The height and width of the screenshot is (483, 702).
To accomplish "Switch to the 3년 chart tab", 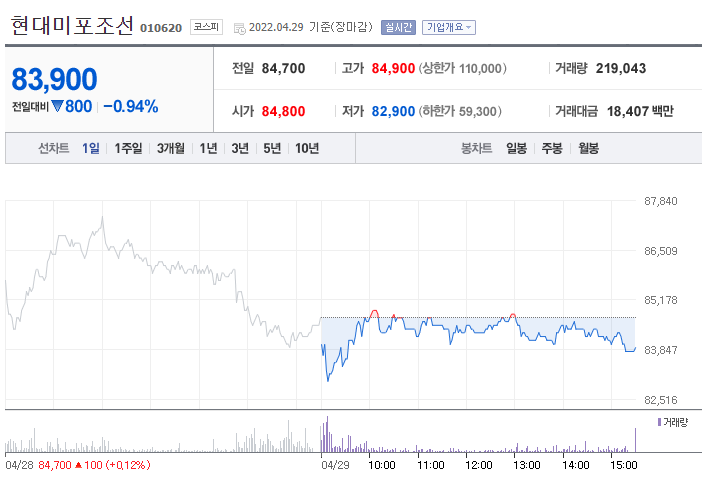I will (240, 148).
